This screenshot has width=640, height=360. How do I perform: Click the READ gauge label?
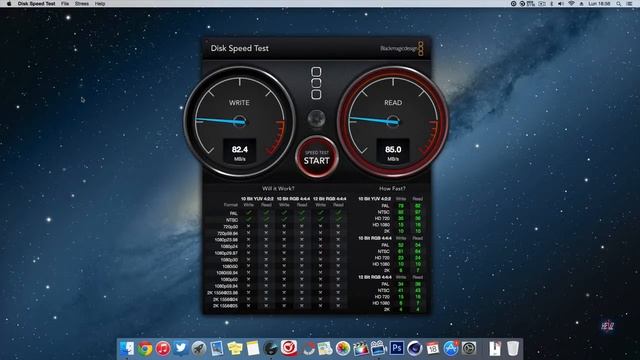coord(393,103)
